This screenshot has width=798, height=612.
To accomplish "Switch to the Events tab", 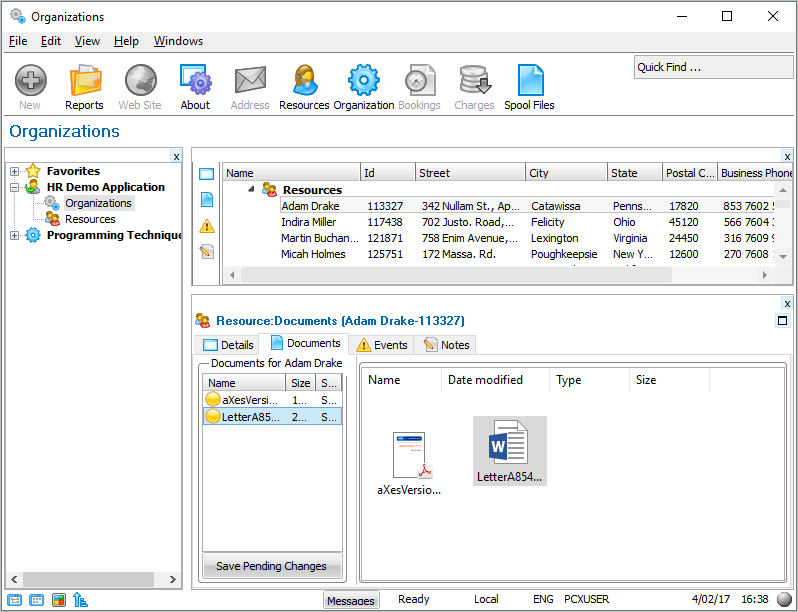I will click(x=382, y=345).
